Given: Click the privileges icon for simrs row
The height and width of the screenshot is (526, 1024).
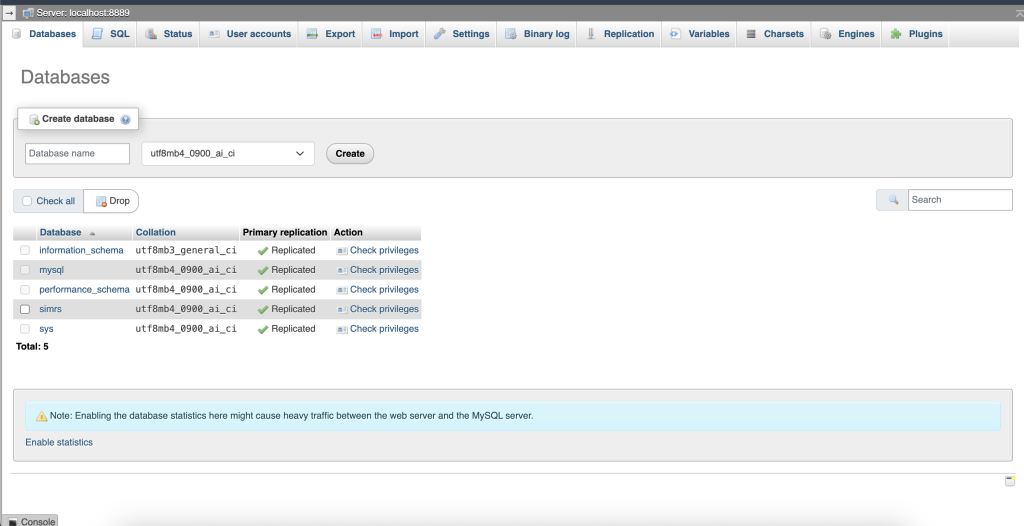Looking at the screenshot, I should (342, 309).
